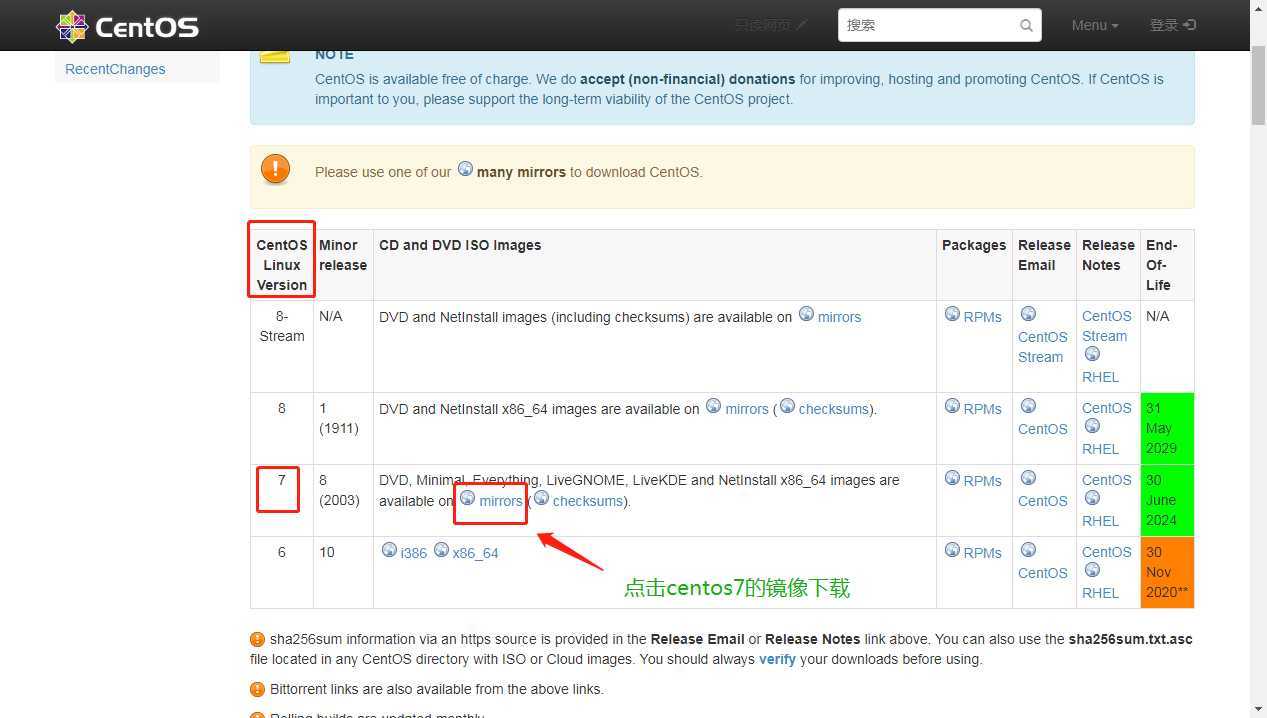Click the orange warning icon in mirrors notice
Image resolution: width=1267 pixels, height=718 pixels.
click(x=275, y=169)
